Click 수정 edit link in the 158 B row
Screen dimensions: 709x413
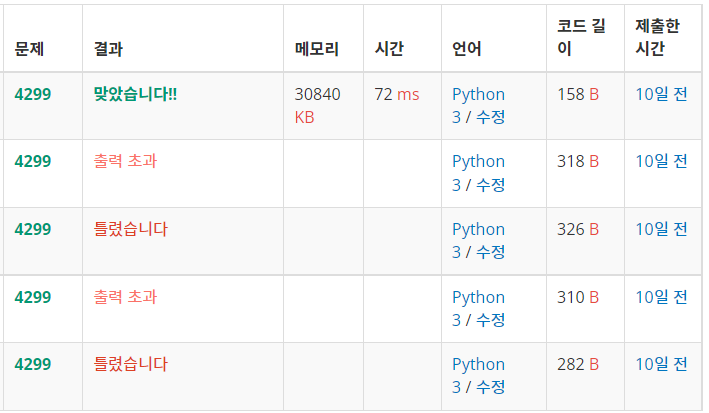pos(491,117)
